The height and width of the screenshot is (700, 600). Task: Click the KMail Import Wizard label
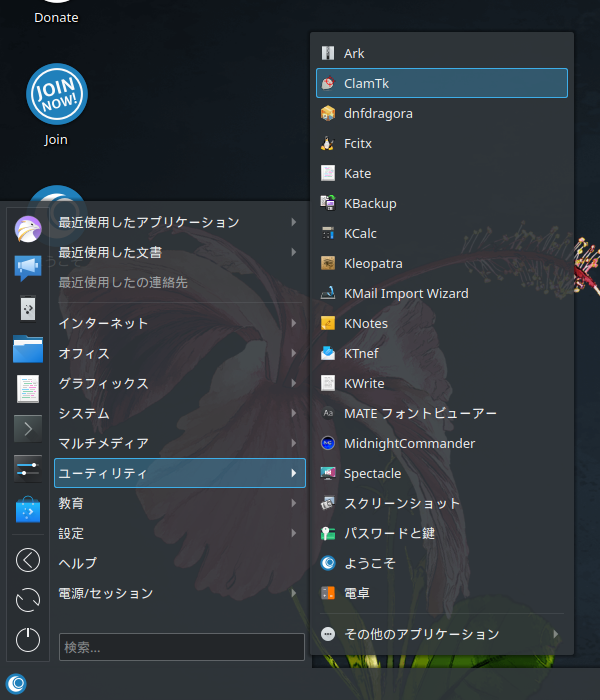coord(406,293)
